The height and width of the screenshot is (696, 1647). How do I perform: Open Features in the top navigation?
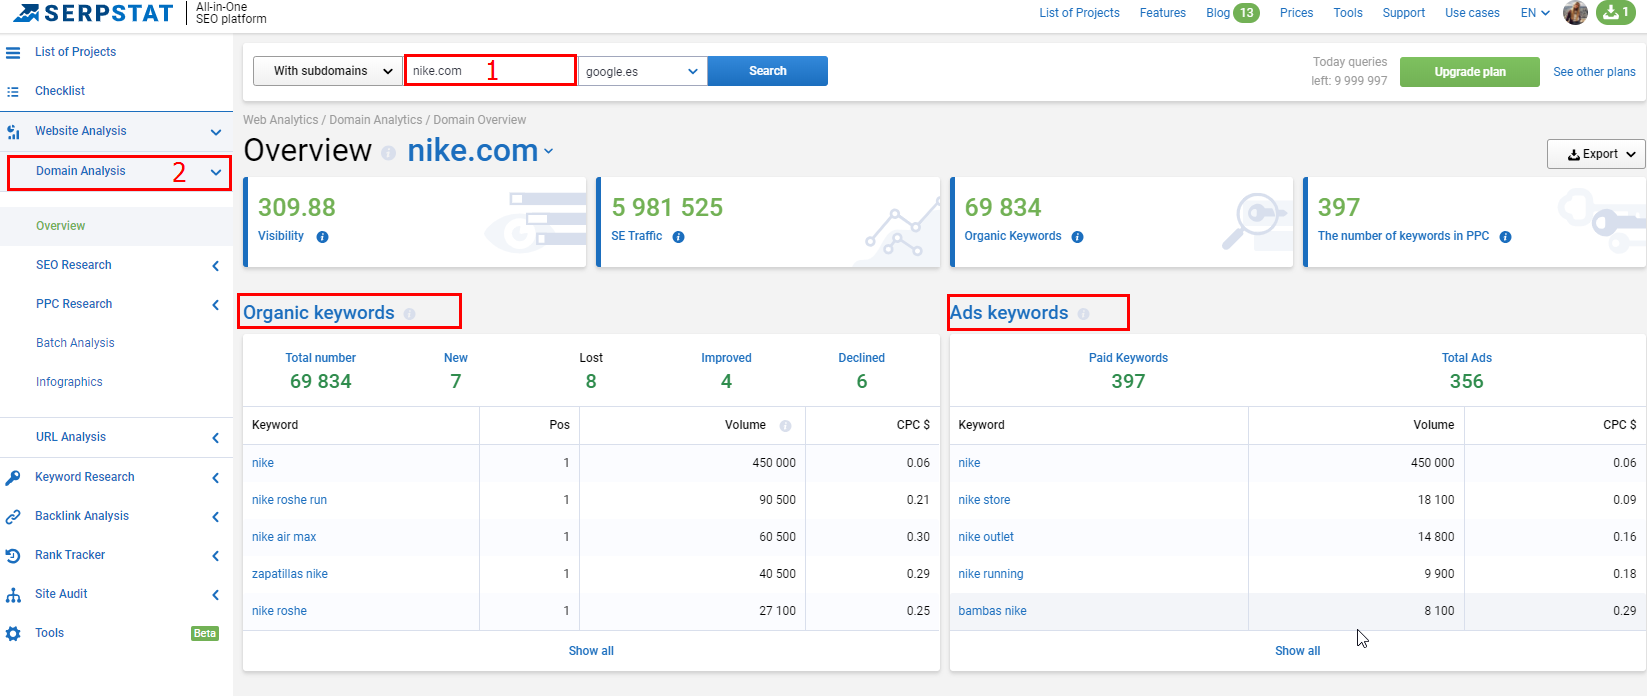1163,13
